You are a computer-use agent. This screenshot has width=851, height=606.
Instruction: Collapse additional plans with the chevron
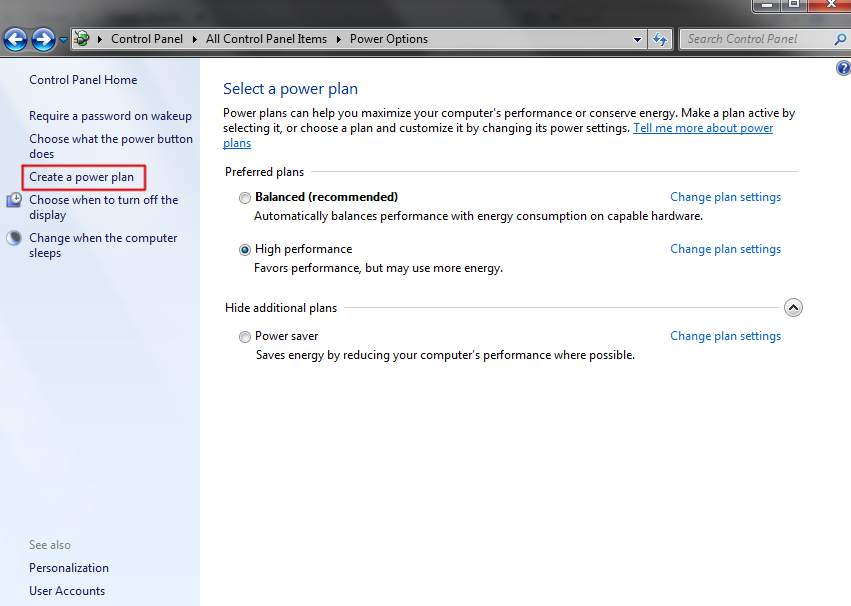click(794, 307)
